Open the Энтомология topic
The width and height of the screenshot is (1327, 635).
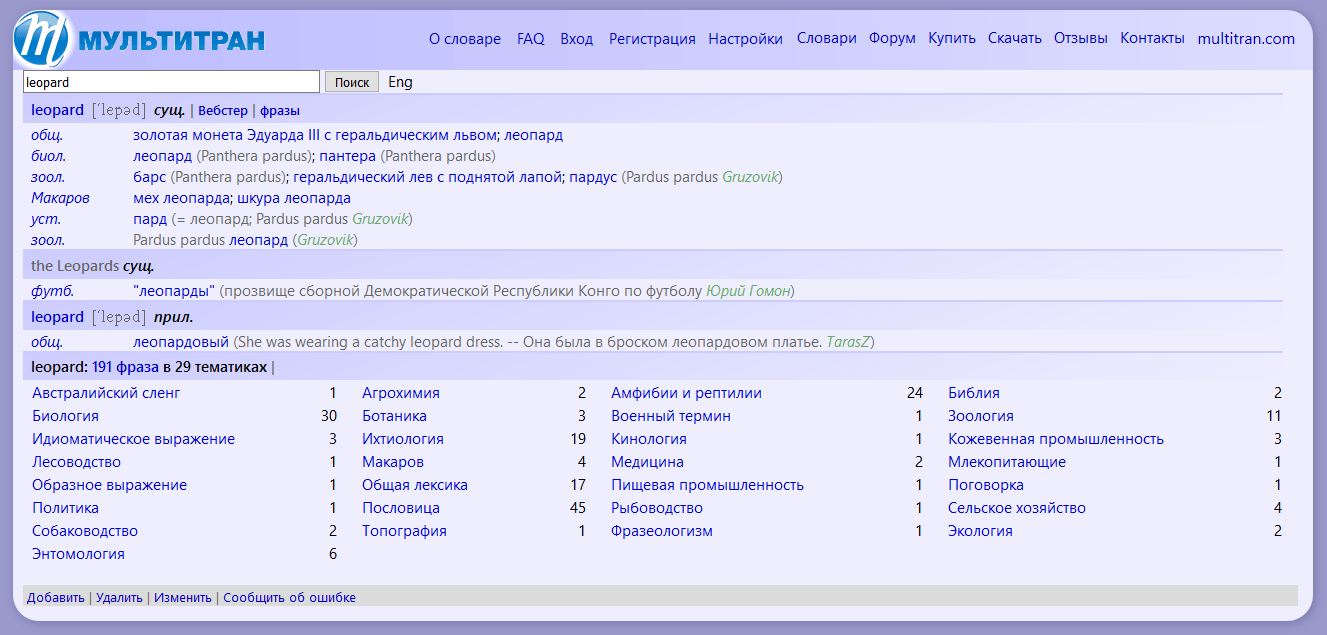coord(78,554)
